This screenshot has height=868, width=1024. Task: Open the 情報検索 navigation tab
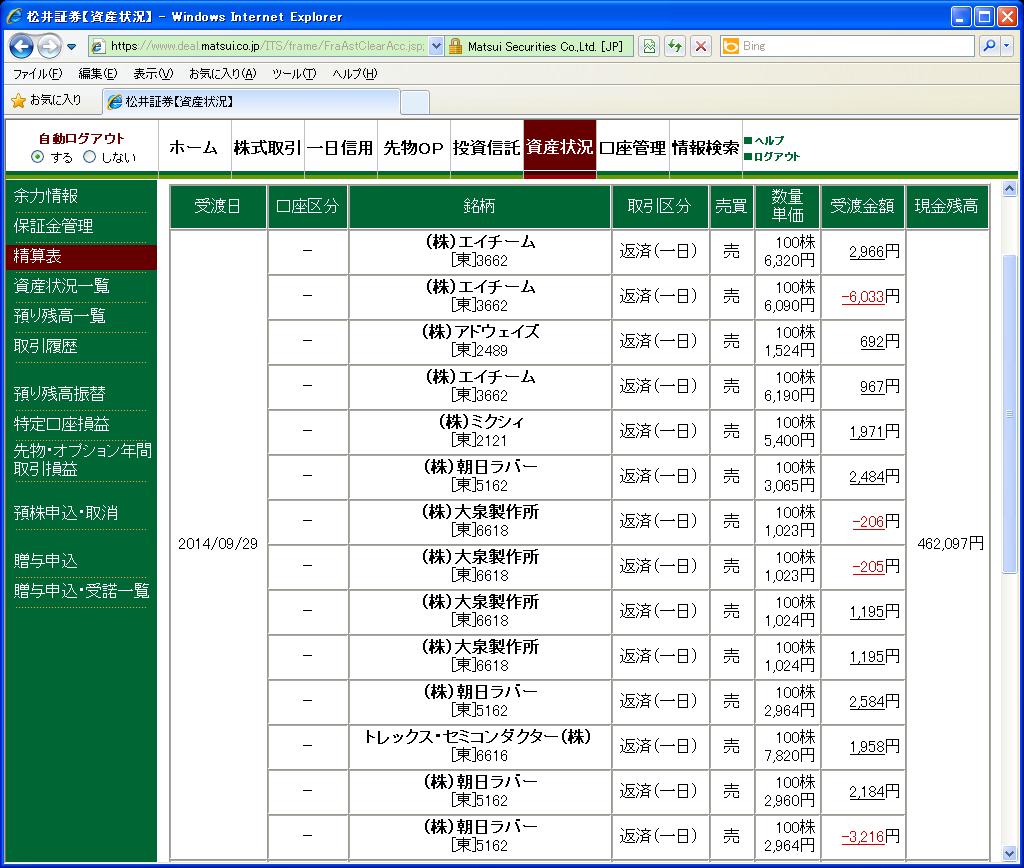pyautogui.click(x=706, y=148)
